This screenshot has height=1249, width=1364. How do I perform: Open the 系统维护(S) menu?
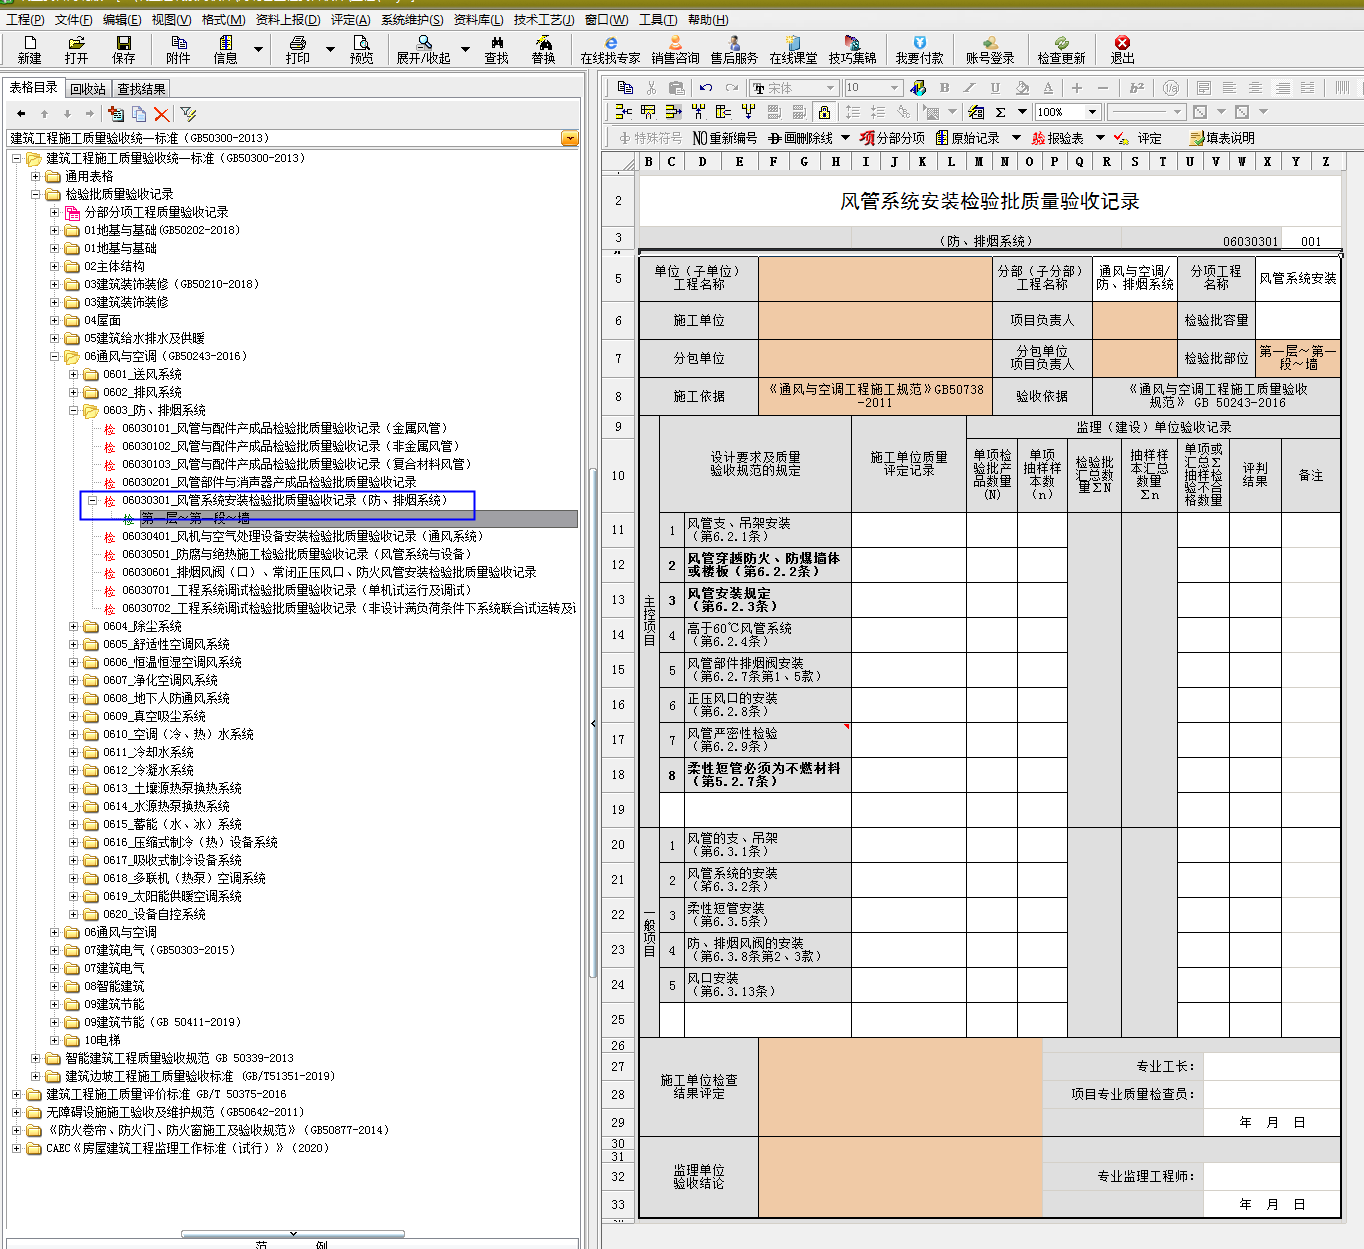point(412,19)
